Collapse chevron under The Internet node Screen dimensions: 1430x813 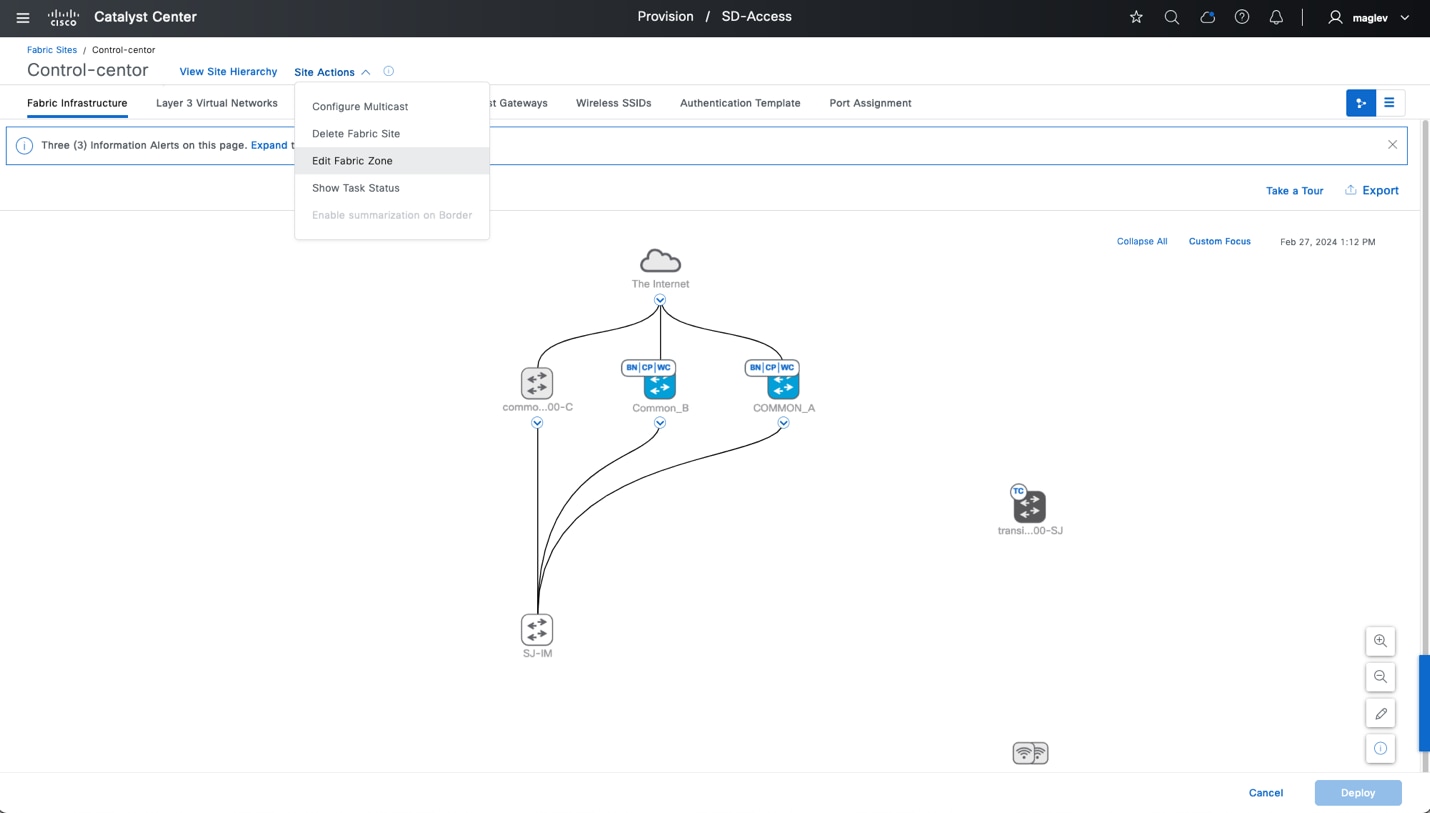(660, 300)
